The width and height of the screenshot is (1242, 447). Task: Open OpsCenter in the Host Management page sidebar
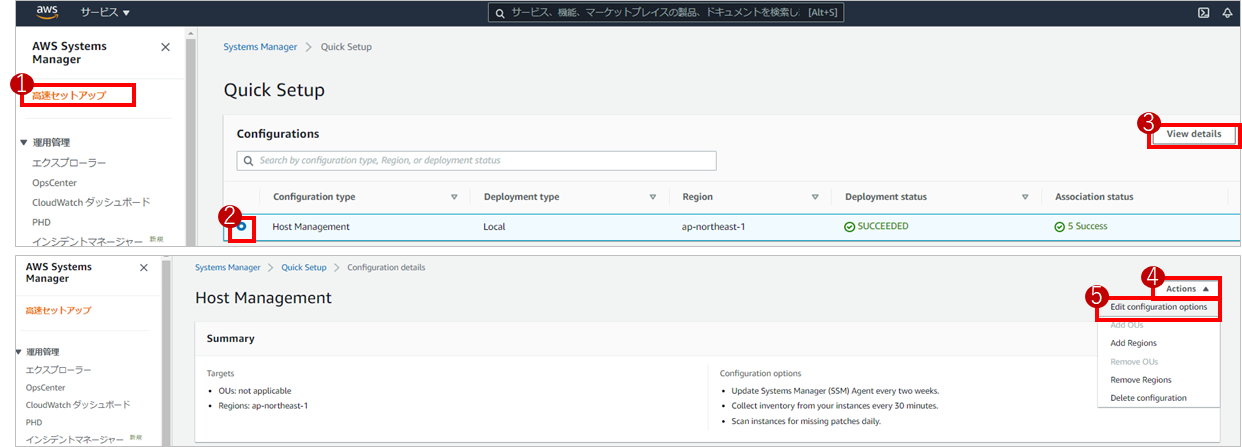tap(45, 387)
